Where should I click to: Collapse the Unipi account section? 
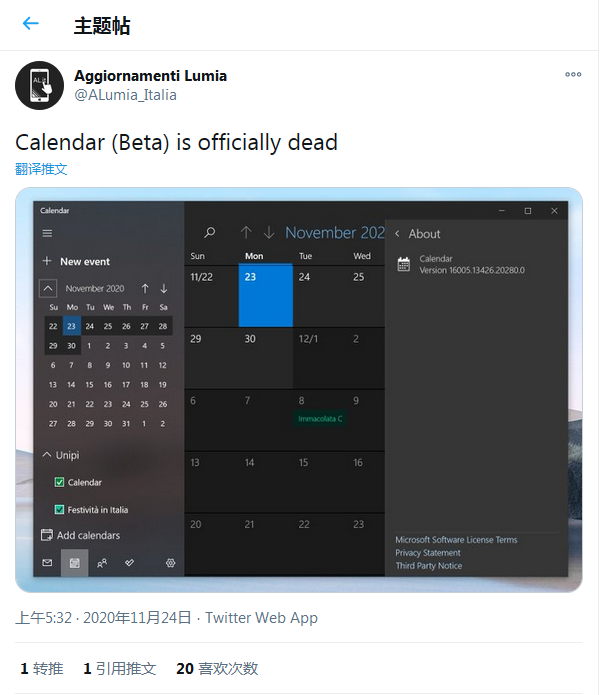[x=47, y=455]
